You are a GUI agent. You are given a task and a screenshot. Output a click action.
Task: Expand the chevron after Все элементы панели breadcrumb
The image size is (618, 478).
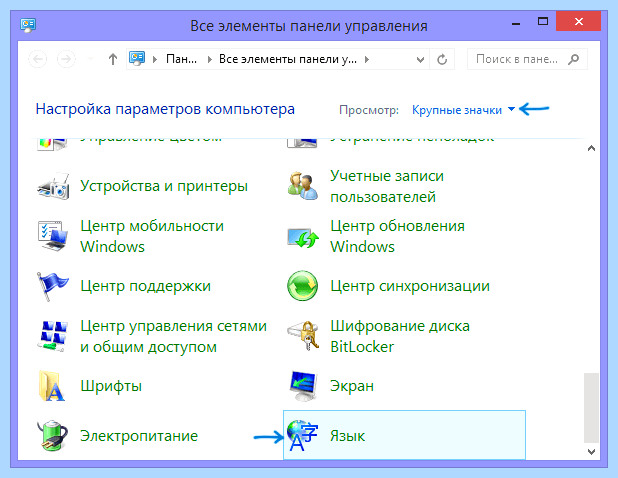[x=367, y=60]
